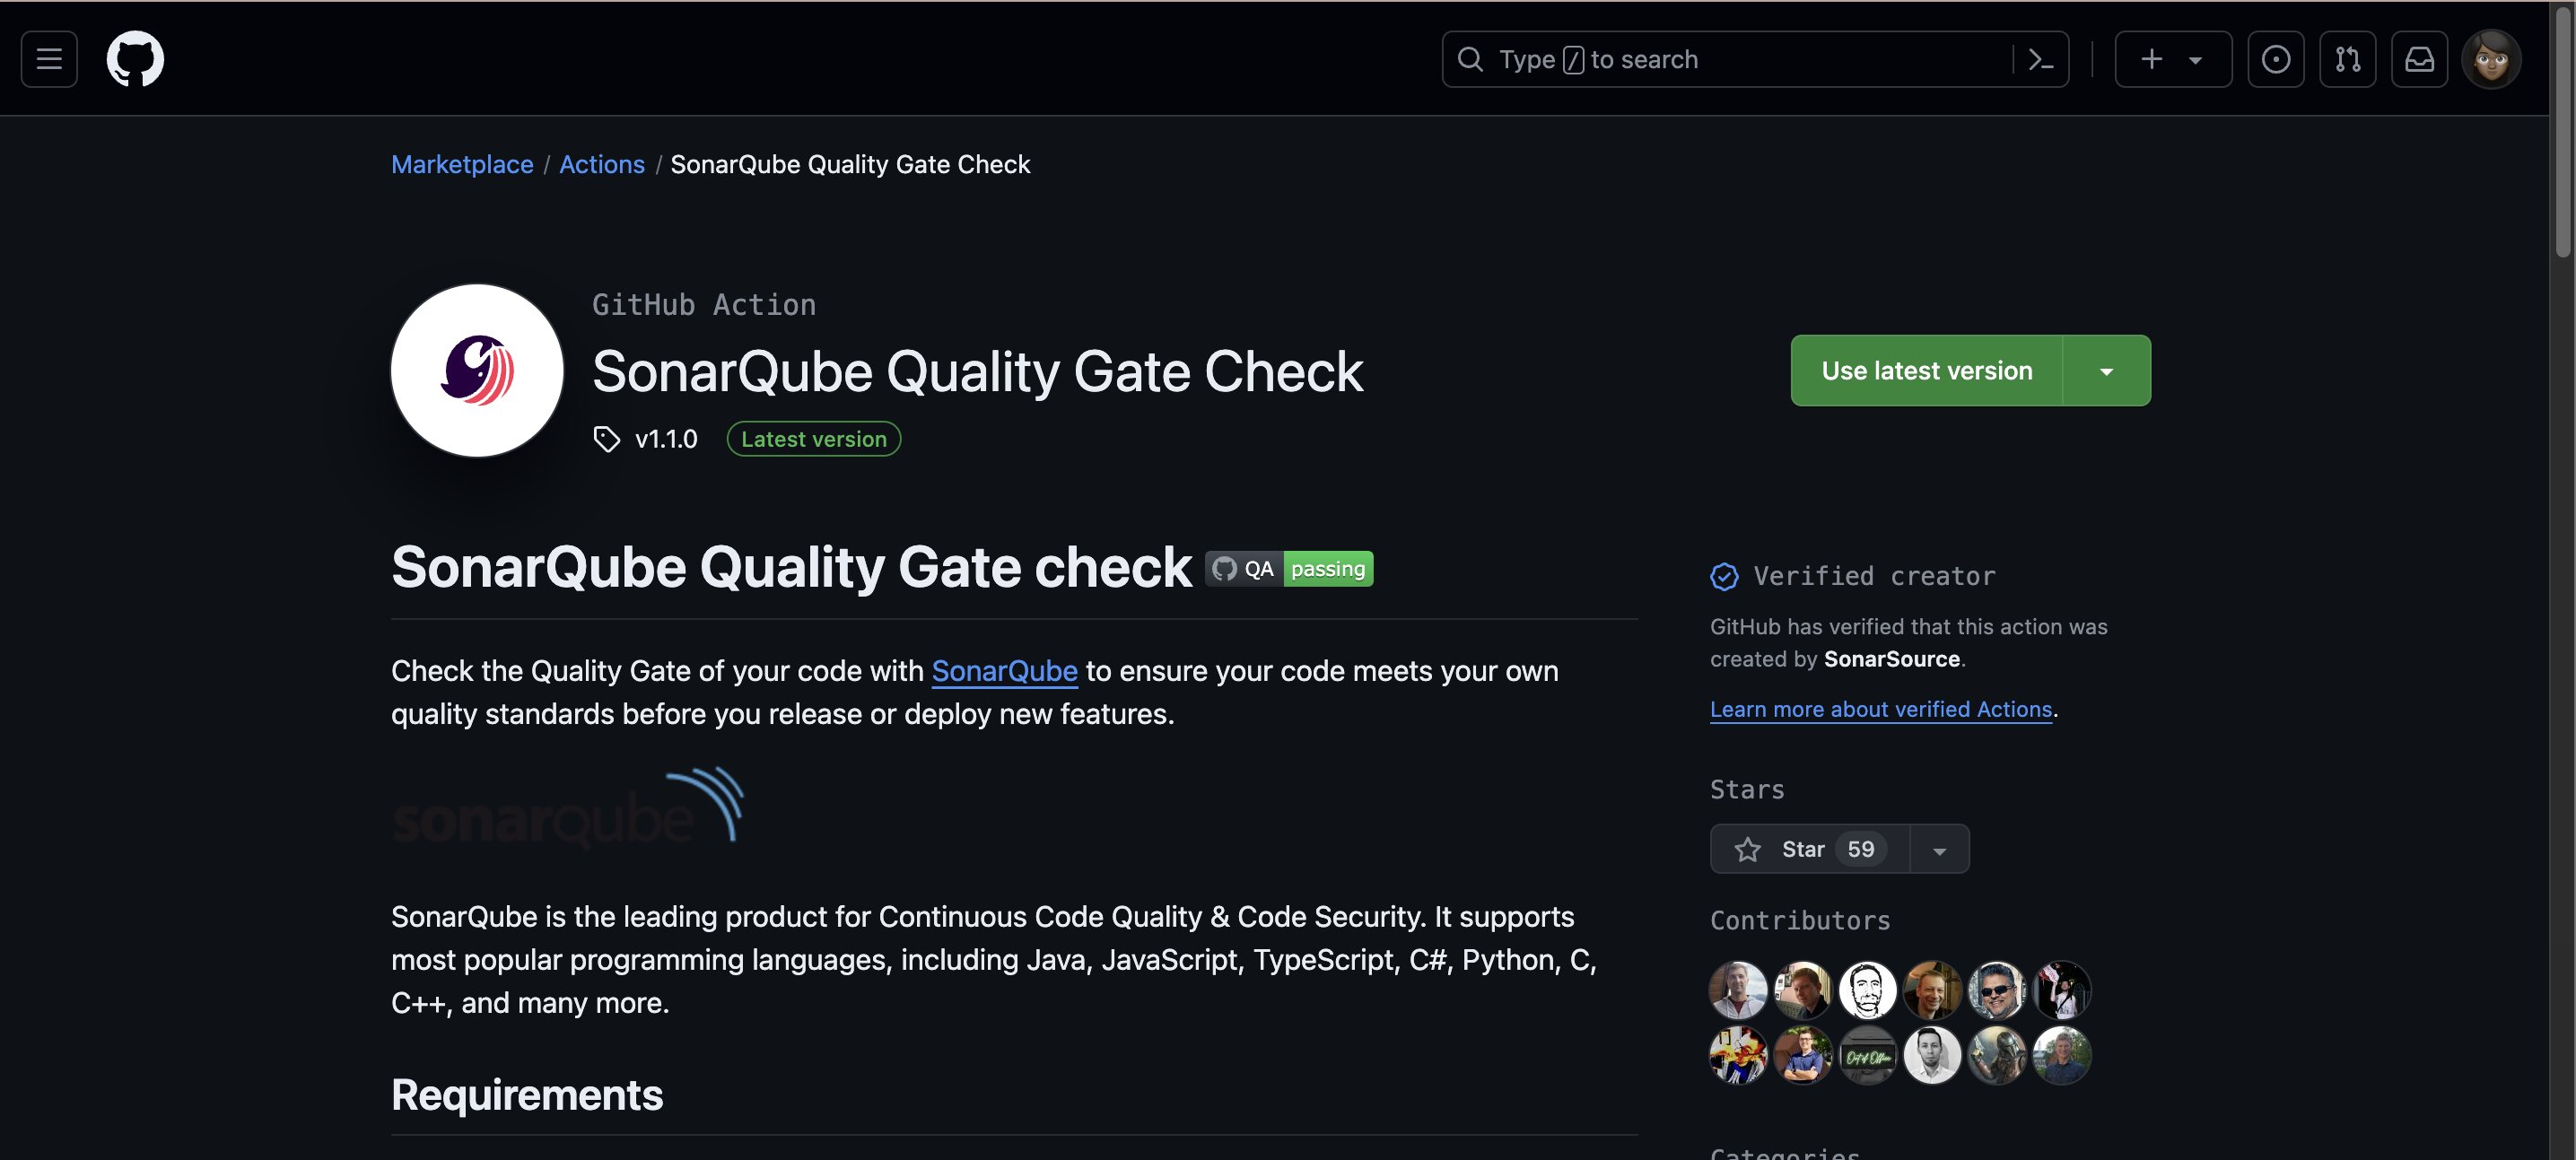Open the SonarQube hyperlink in description
This screenshot has width=2576, height=1160.
[1004, 671]
